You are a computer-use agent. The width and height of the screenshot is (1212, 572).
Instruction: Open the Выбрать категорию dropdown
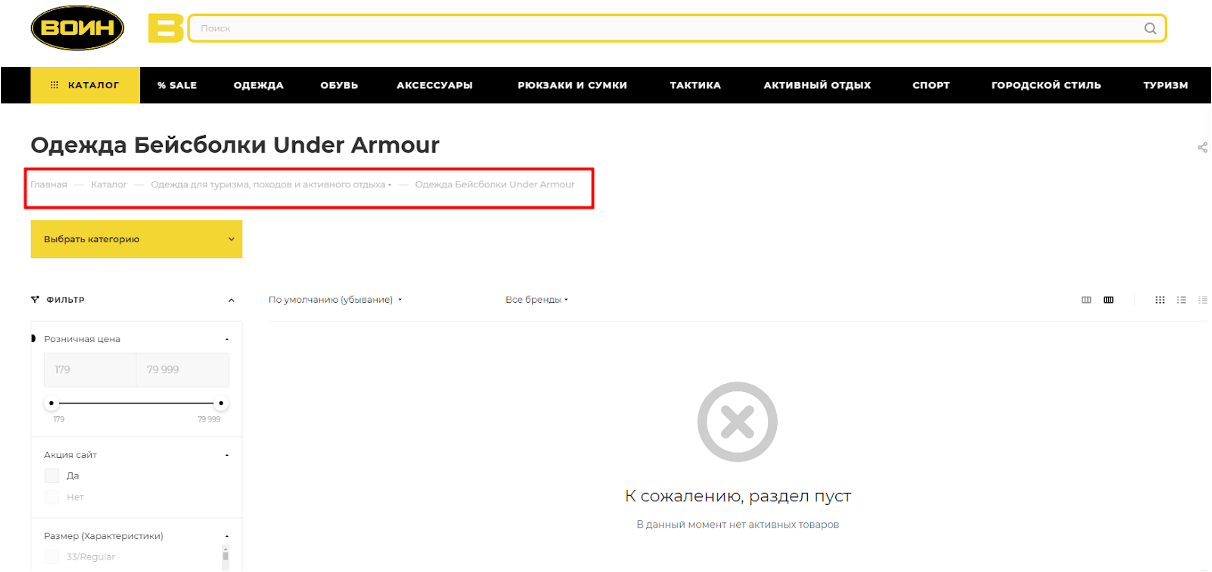point(136,239)
